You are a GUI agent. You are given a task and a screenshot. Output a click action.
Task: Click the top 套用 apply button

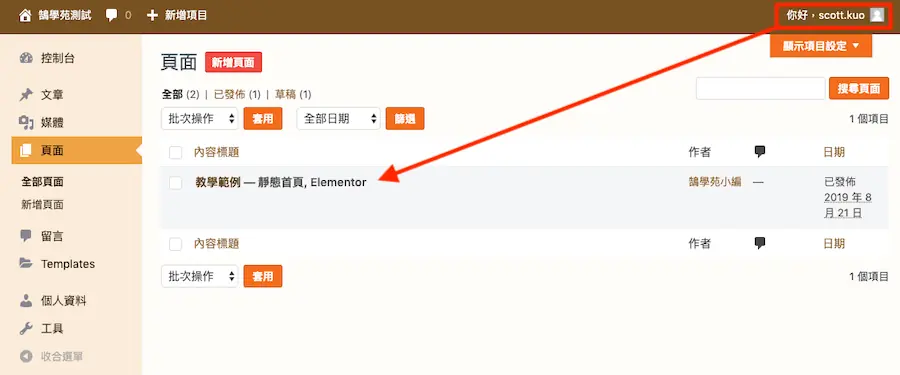tap(263, 119)
